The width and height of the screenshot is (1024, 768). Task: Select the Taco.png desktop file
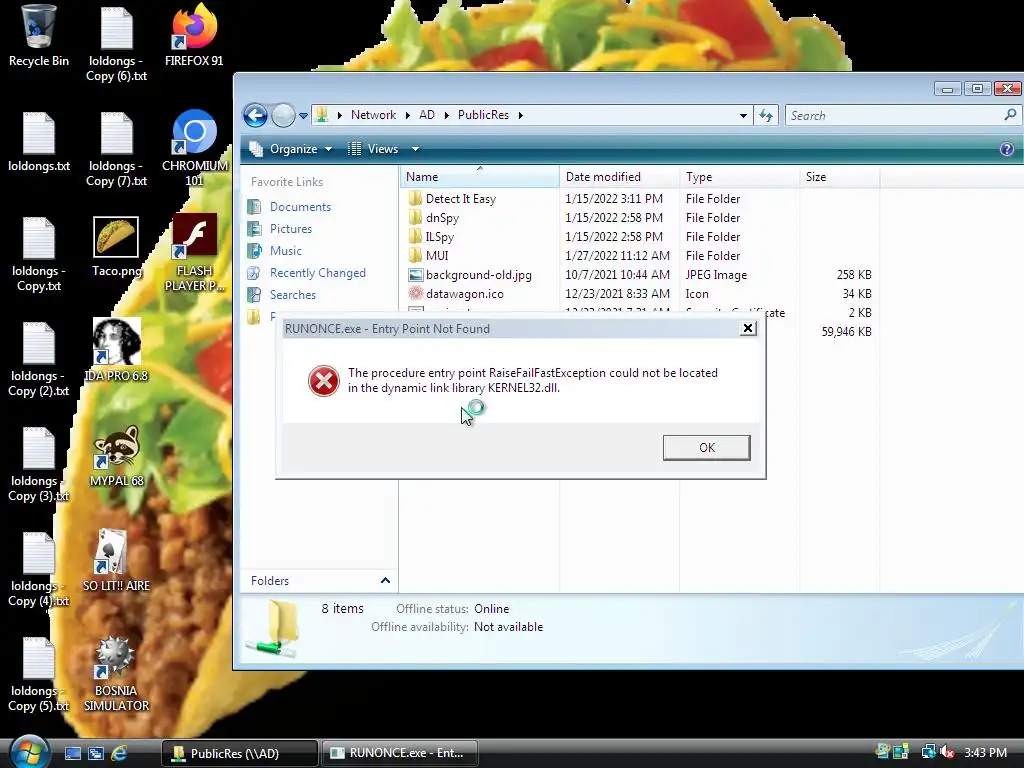click(x=116, y=247)
